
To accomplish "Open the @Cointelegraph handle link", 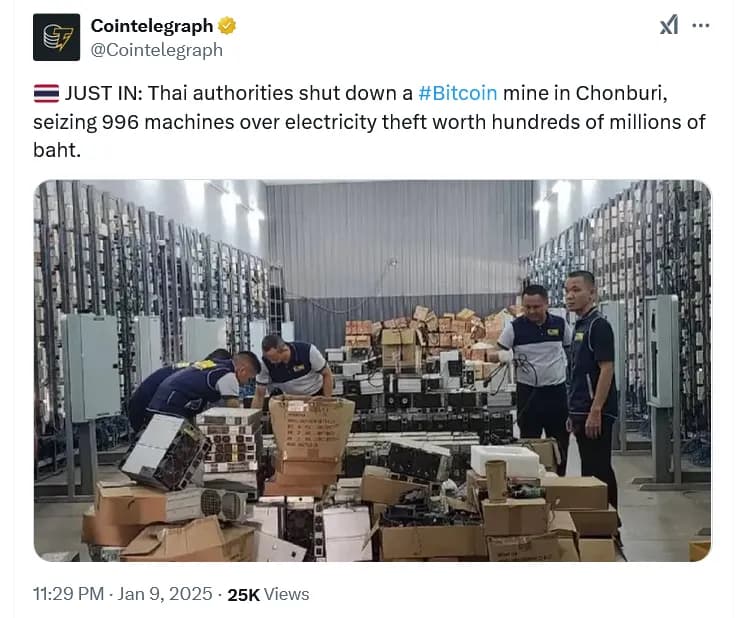I will pyautogui.click(x=157, y=49).
